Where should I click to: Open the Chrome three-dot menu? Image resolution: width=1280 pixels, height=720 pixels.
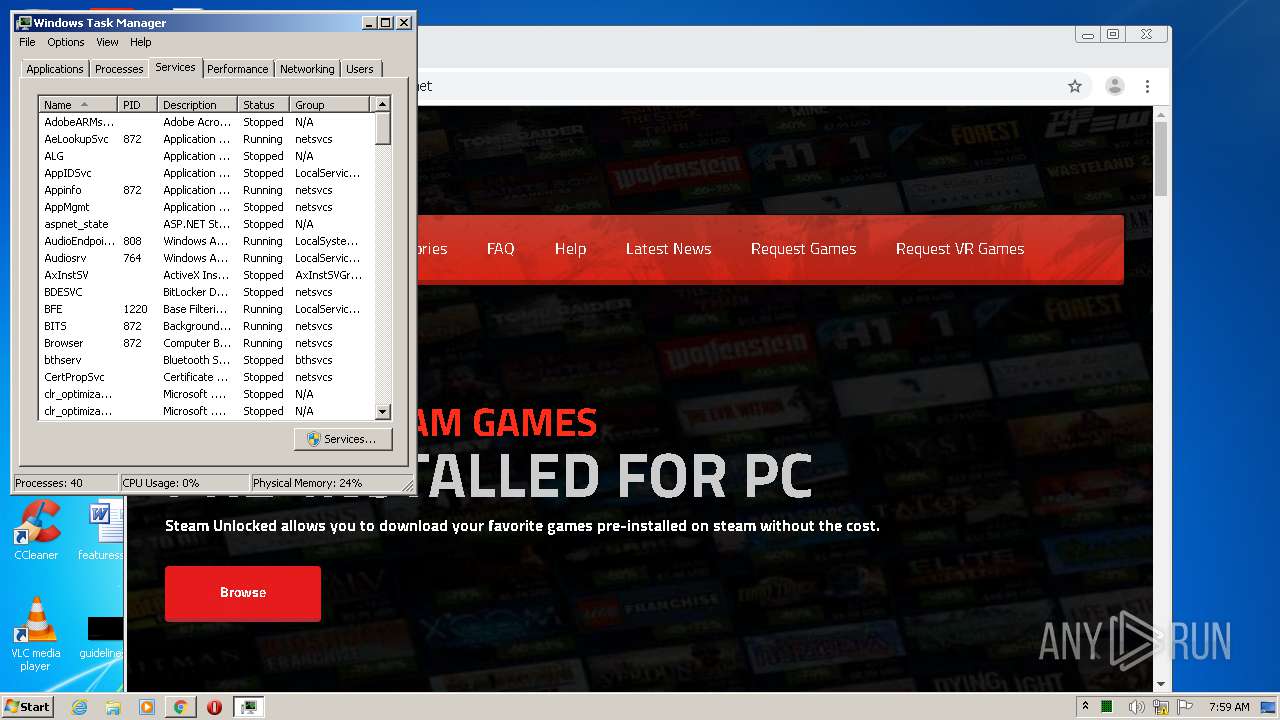pos(1148,86)
